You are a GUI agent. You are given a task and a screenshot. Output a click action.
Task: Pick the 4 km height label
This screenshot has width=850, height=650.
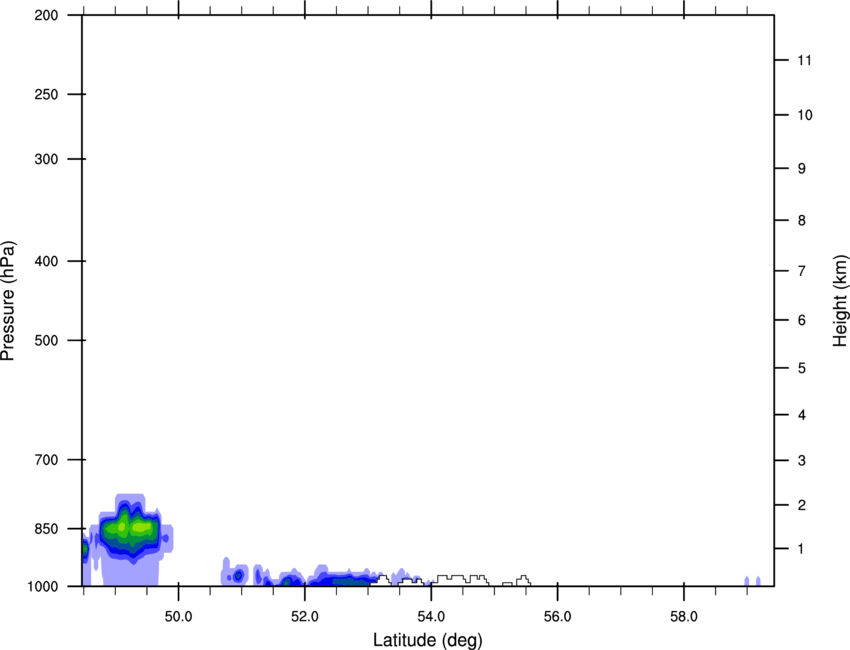click(x=802, y=415)
